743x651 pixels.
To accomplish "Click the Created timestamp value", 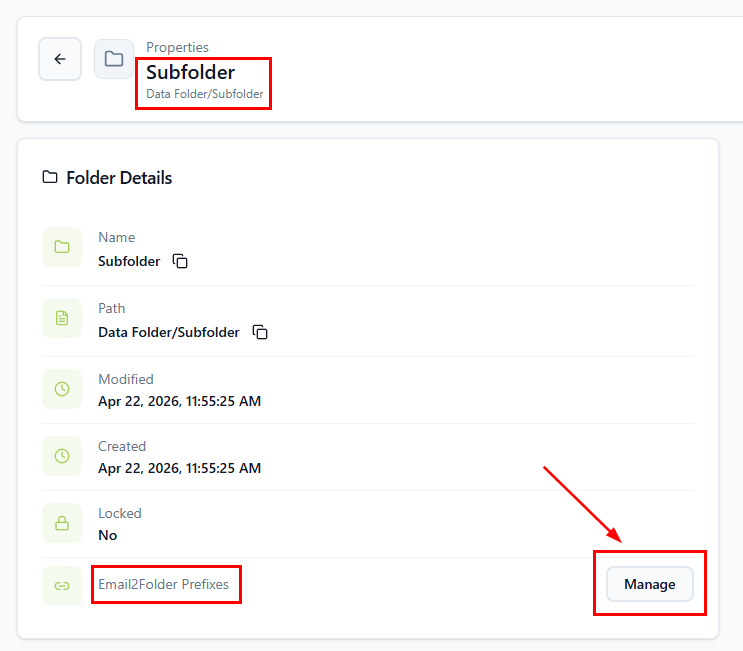I will tap(179, 468).
